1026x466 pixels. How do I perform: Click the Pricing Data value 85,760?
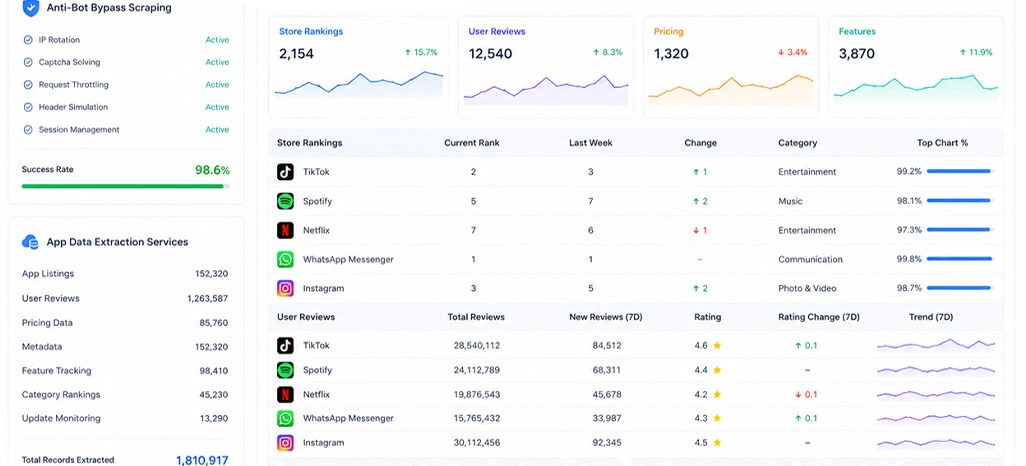(x=214, y=323)
